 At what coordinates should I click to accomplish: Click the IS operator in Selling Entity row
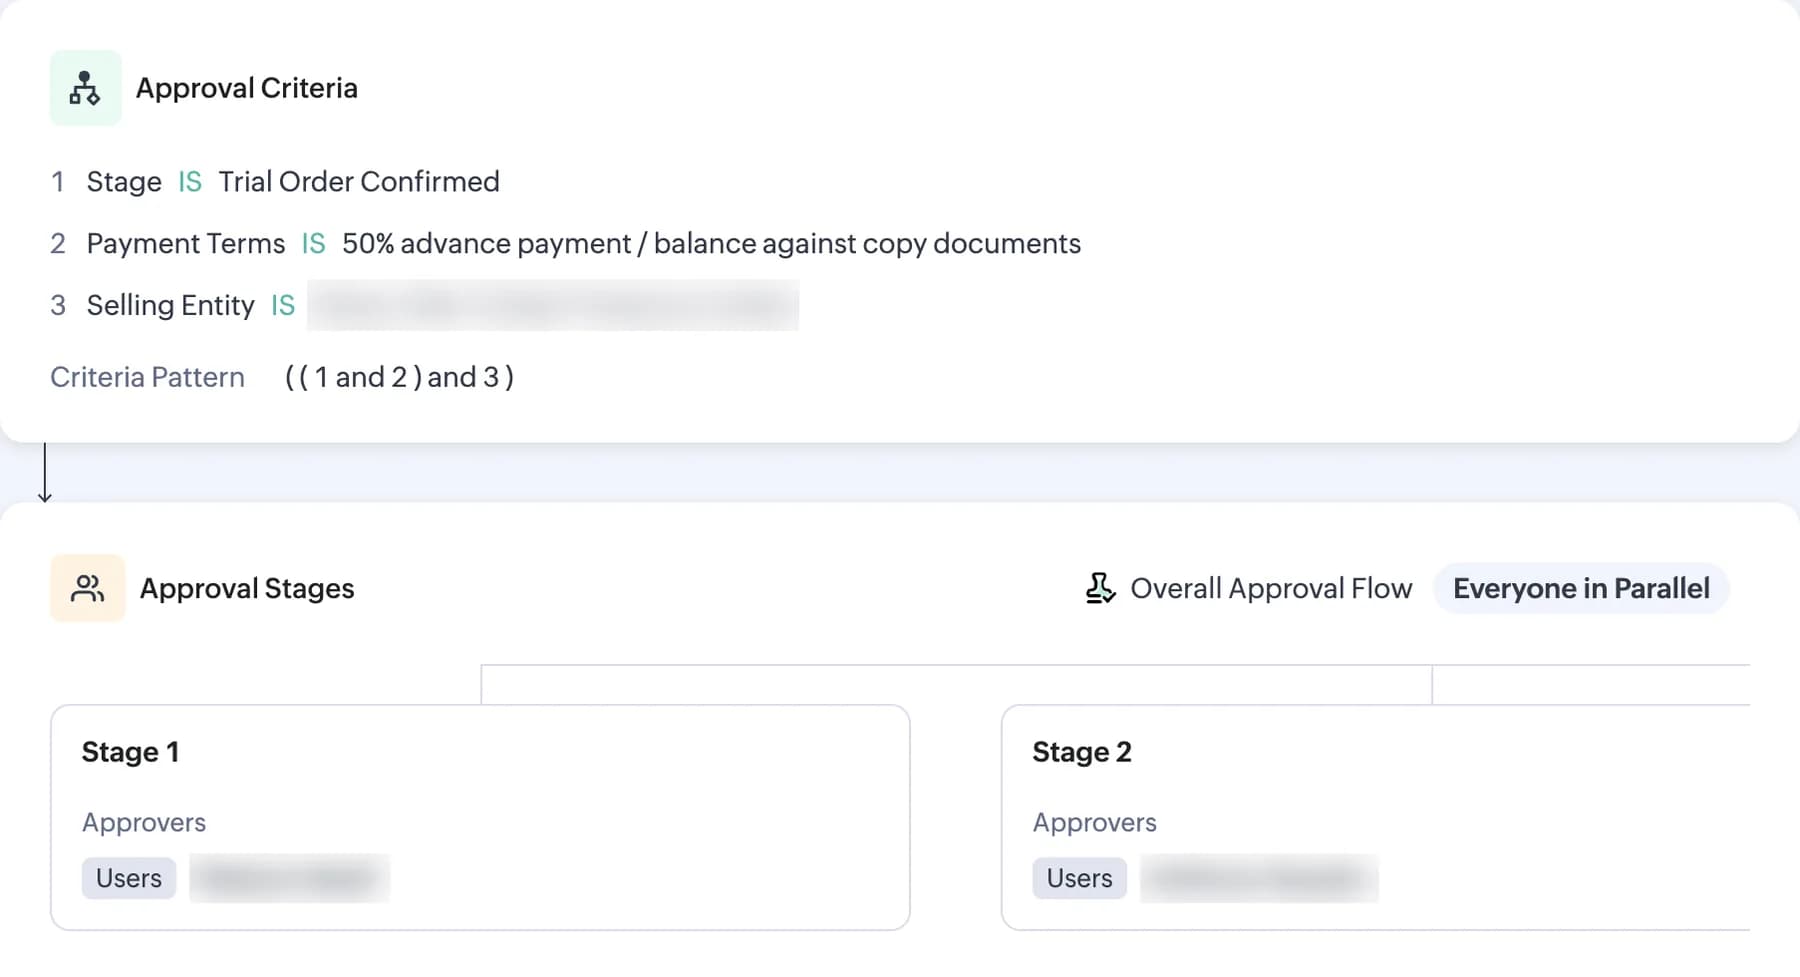(283, 305)
